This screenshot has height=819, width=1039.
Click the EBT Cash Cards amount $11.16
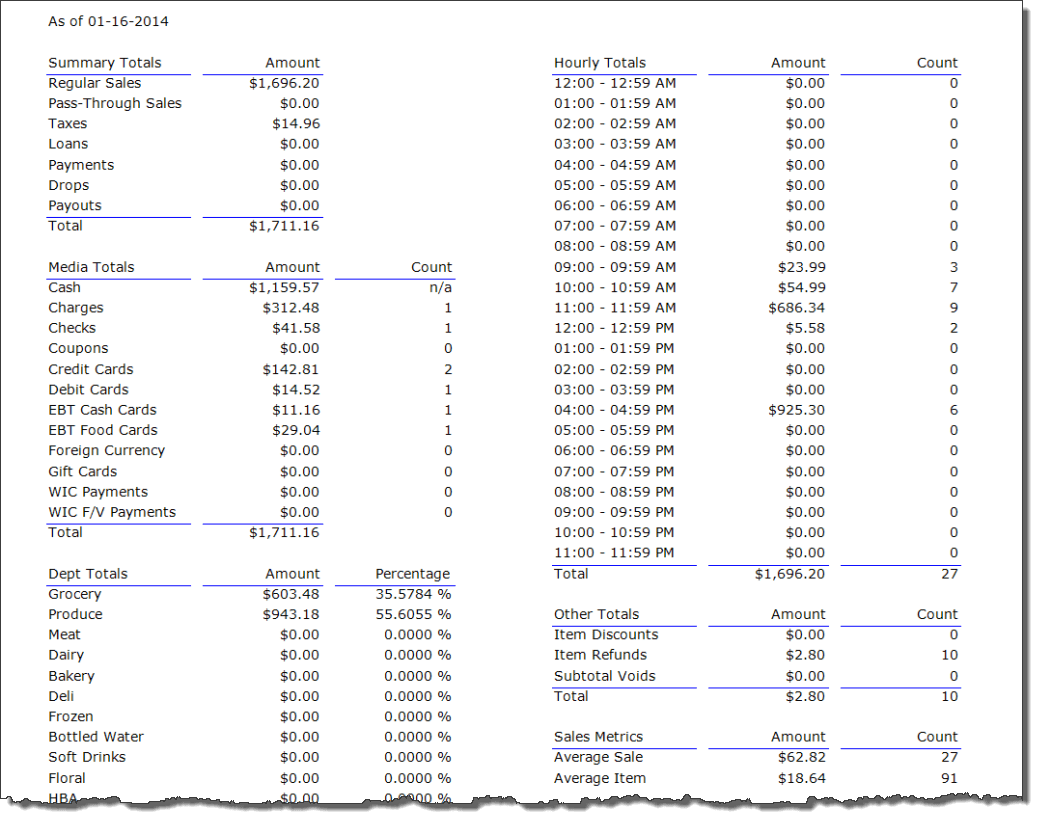tap(296, 410)
